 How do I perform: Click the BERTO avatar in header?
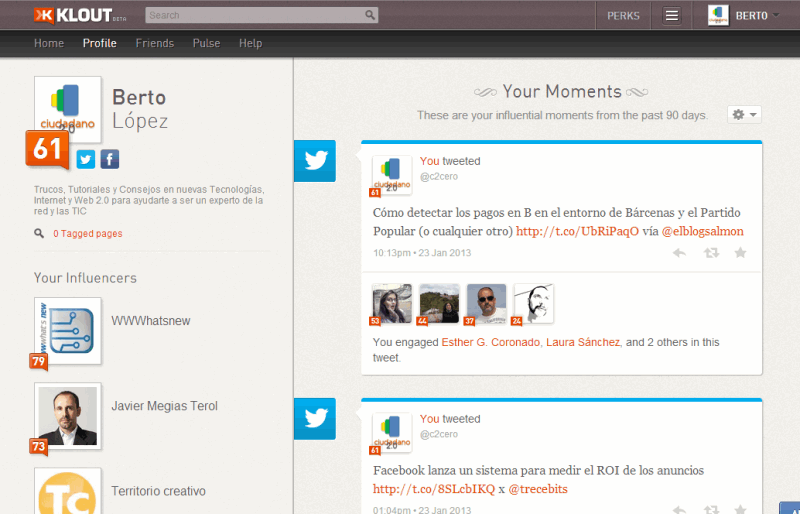pos(718,15)
